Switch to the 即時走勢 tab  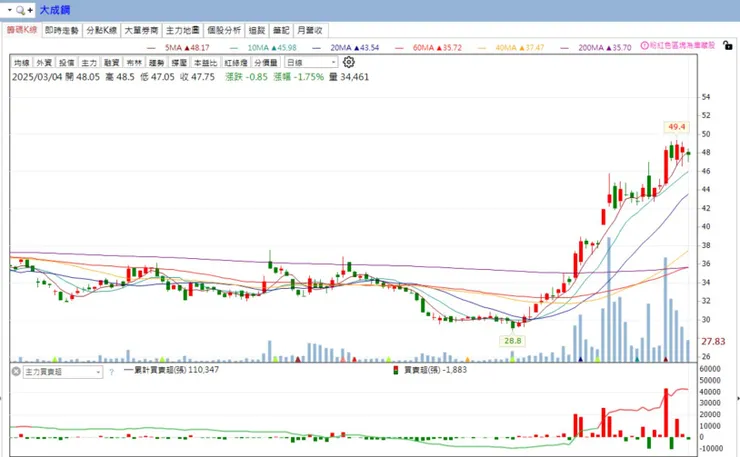pos(61,30)
